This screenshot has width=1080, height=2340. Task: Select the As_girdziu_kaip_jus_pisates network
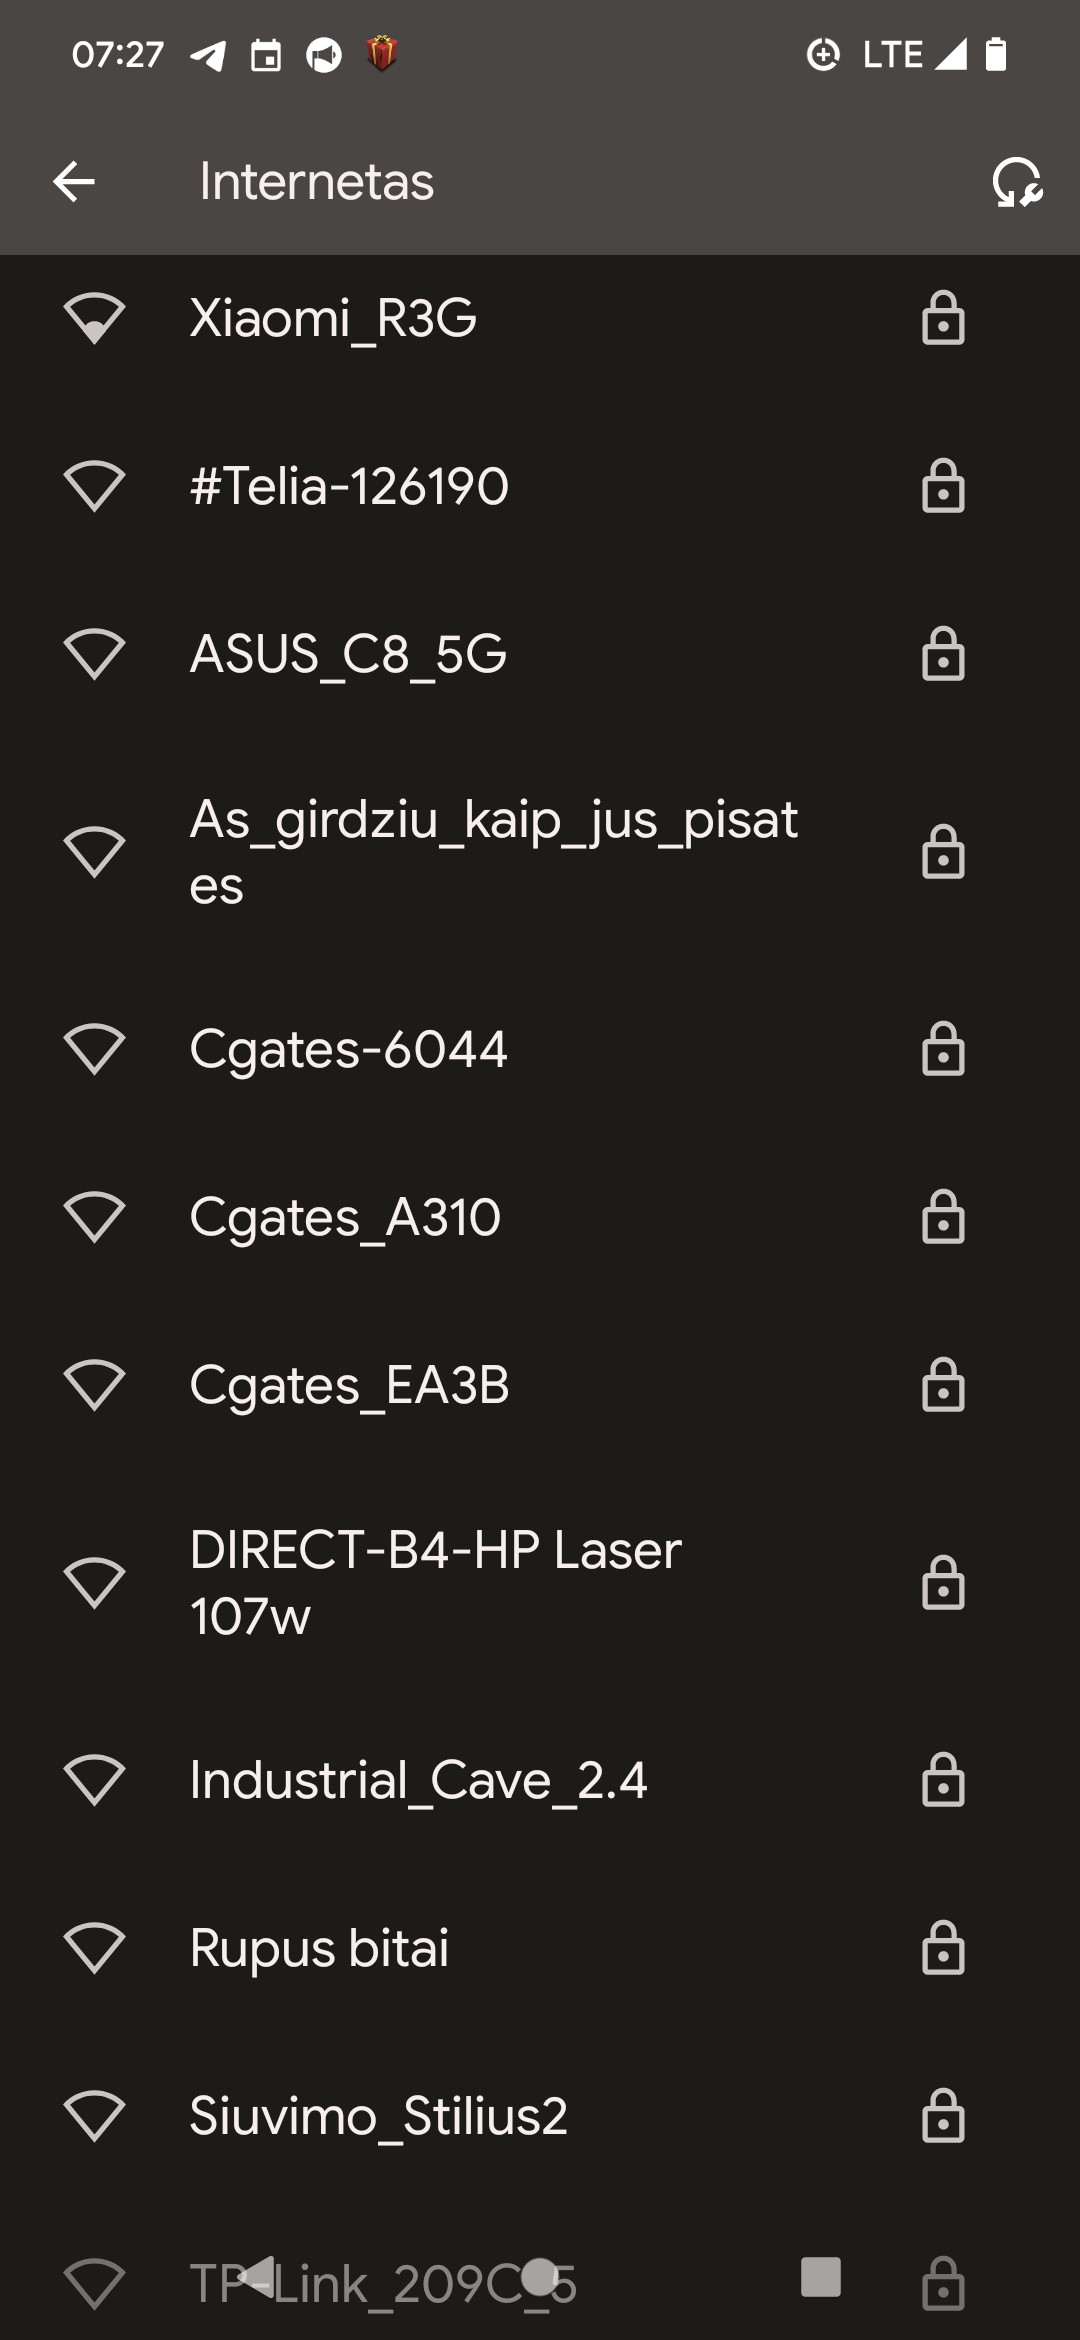point(494,852)
